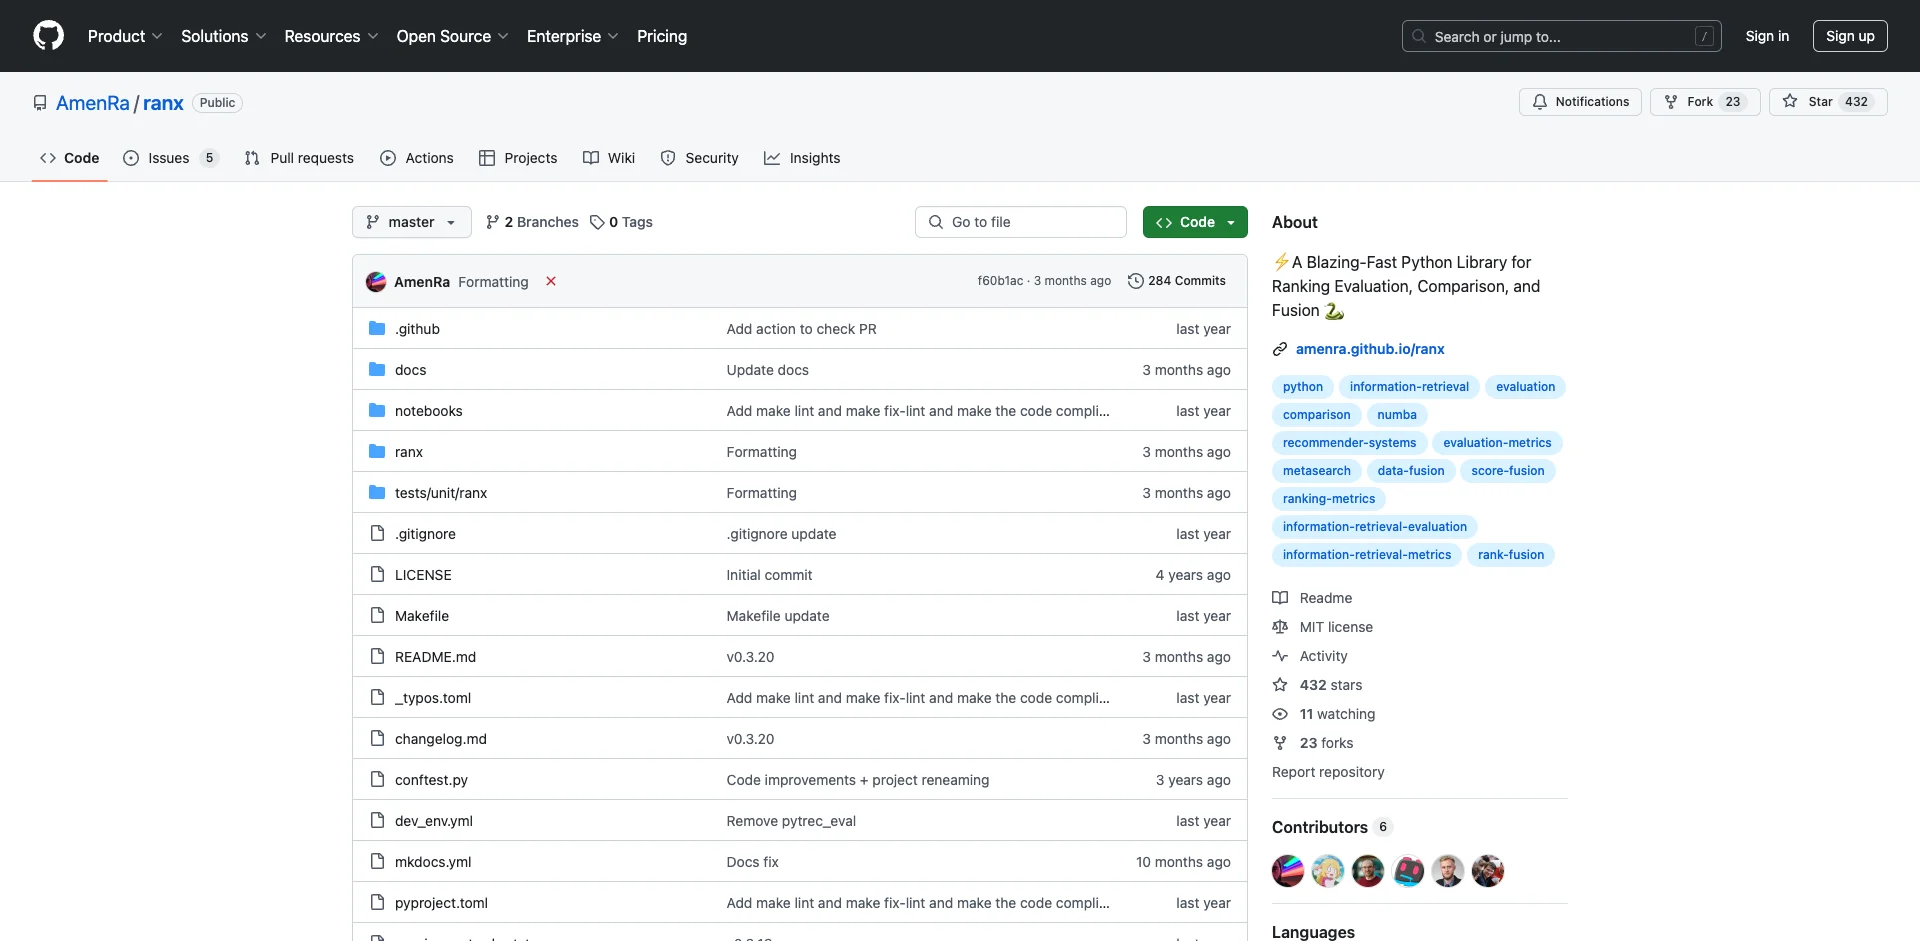Expand the Solutions menu
The image size is (1920, 941).
224,36
